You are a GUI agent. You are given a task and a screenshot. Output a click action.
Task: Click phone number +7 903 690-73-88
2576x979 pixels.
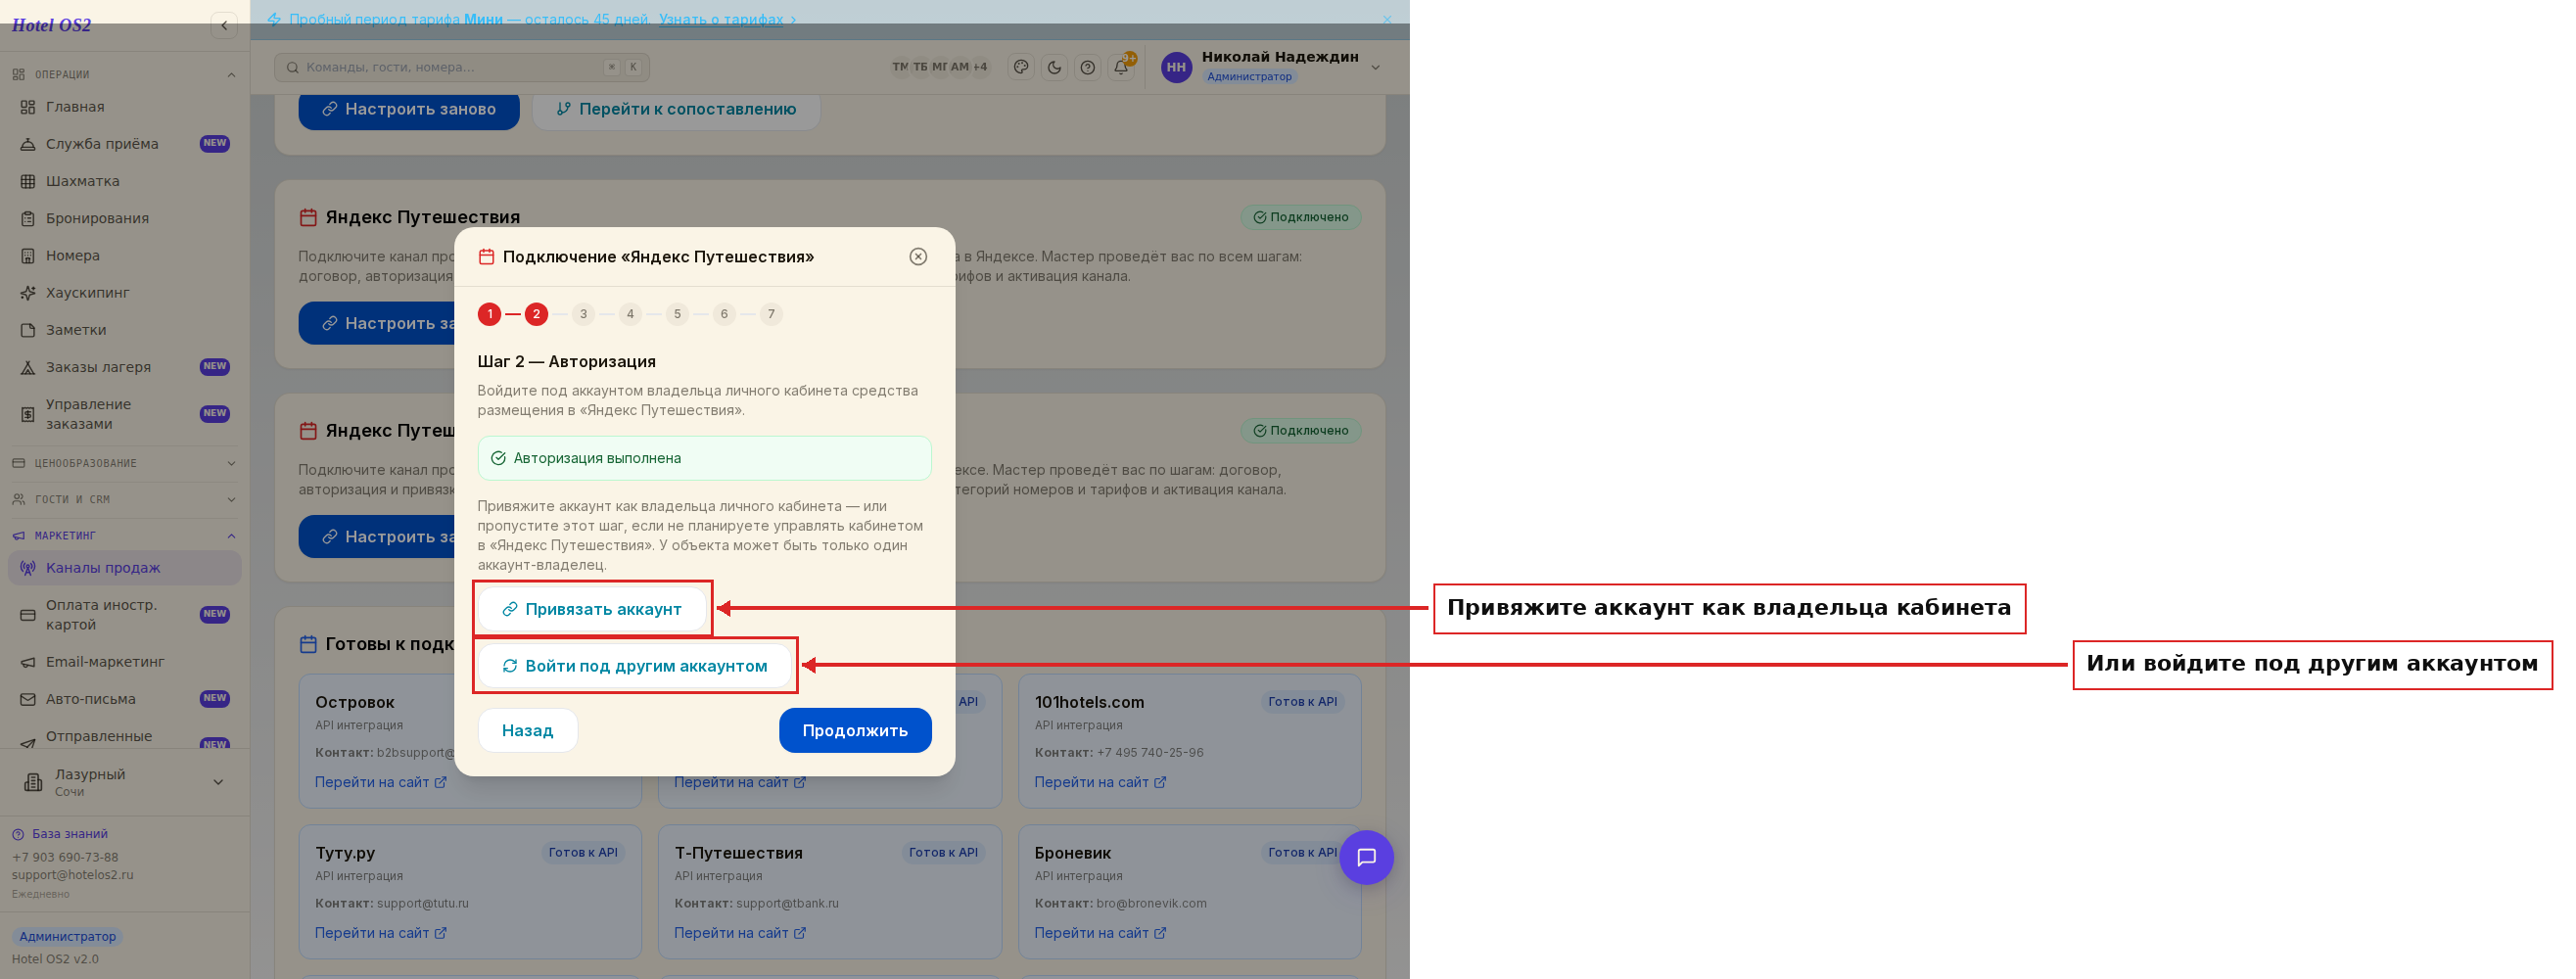pyautogui.click(x=65, y=857)
